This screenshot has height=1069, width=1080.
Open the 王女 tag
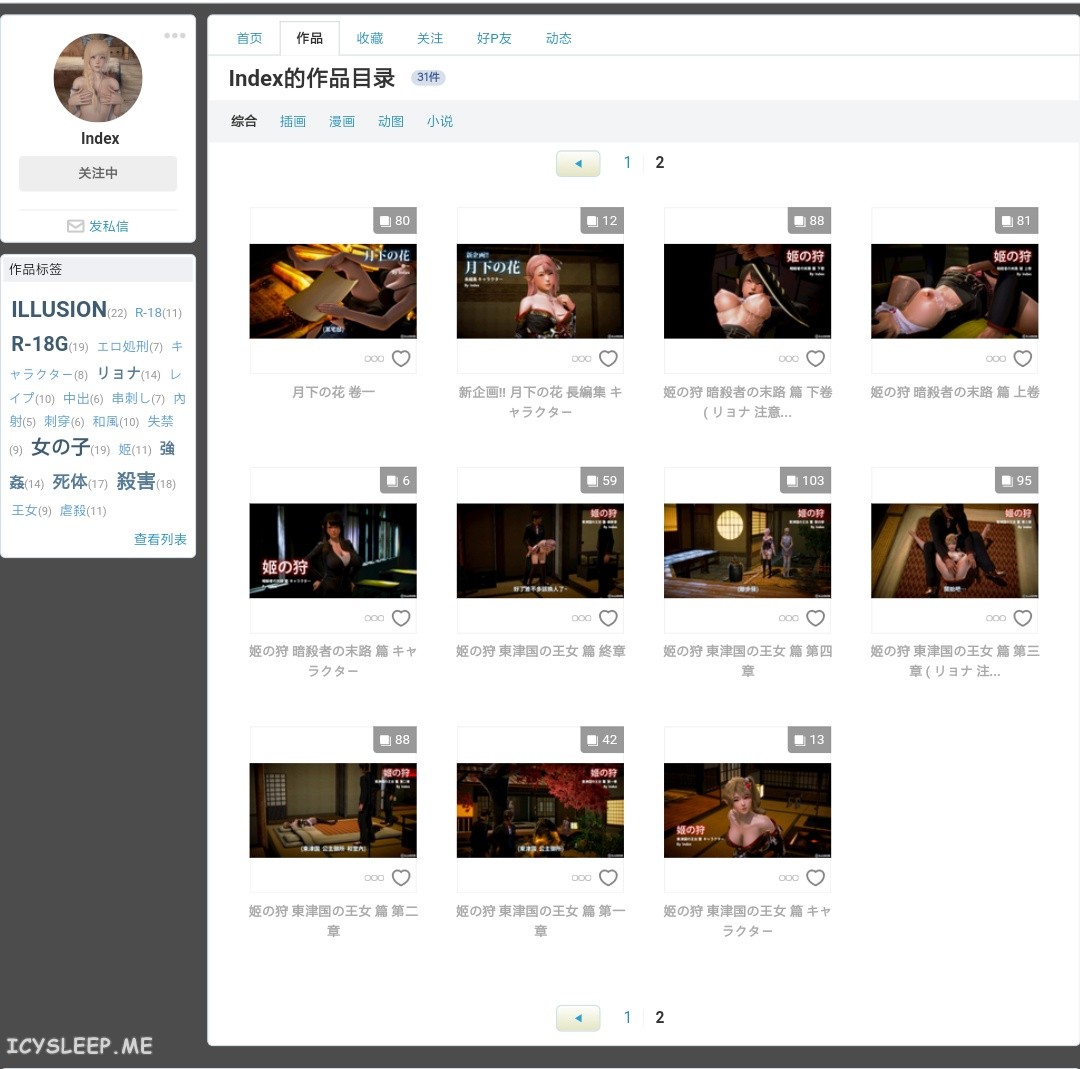coord(24,510)
